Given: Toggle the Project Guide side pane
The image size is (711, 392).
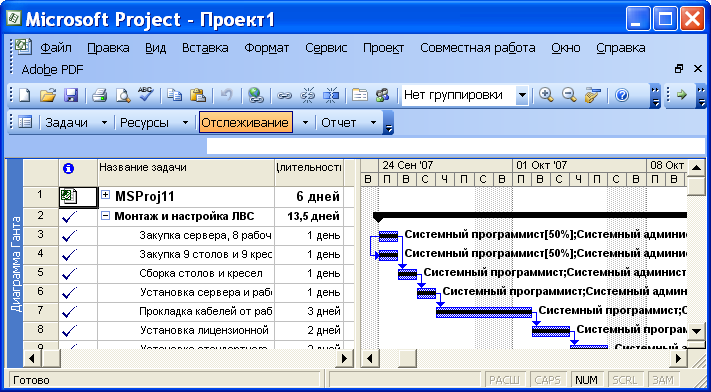Looking at the screenshot, I should [x=25, y=122].
